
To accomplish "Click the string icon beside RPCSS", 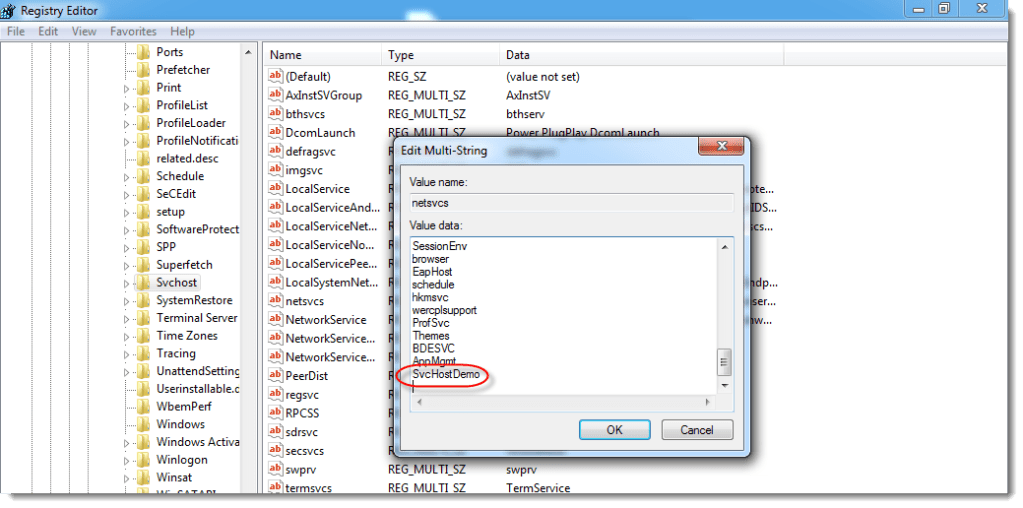I will [276, 413].
